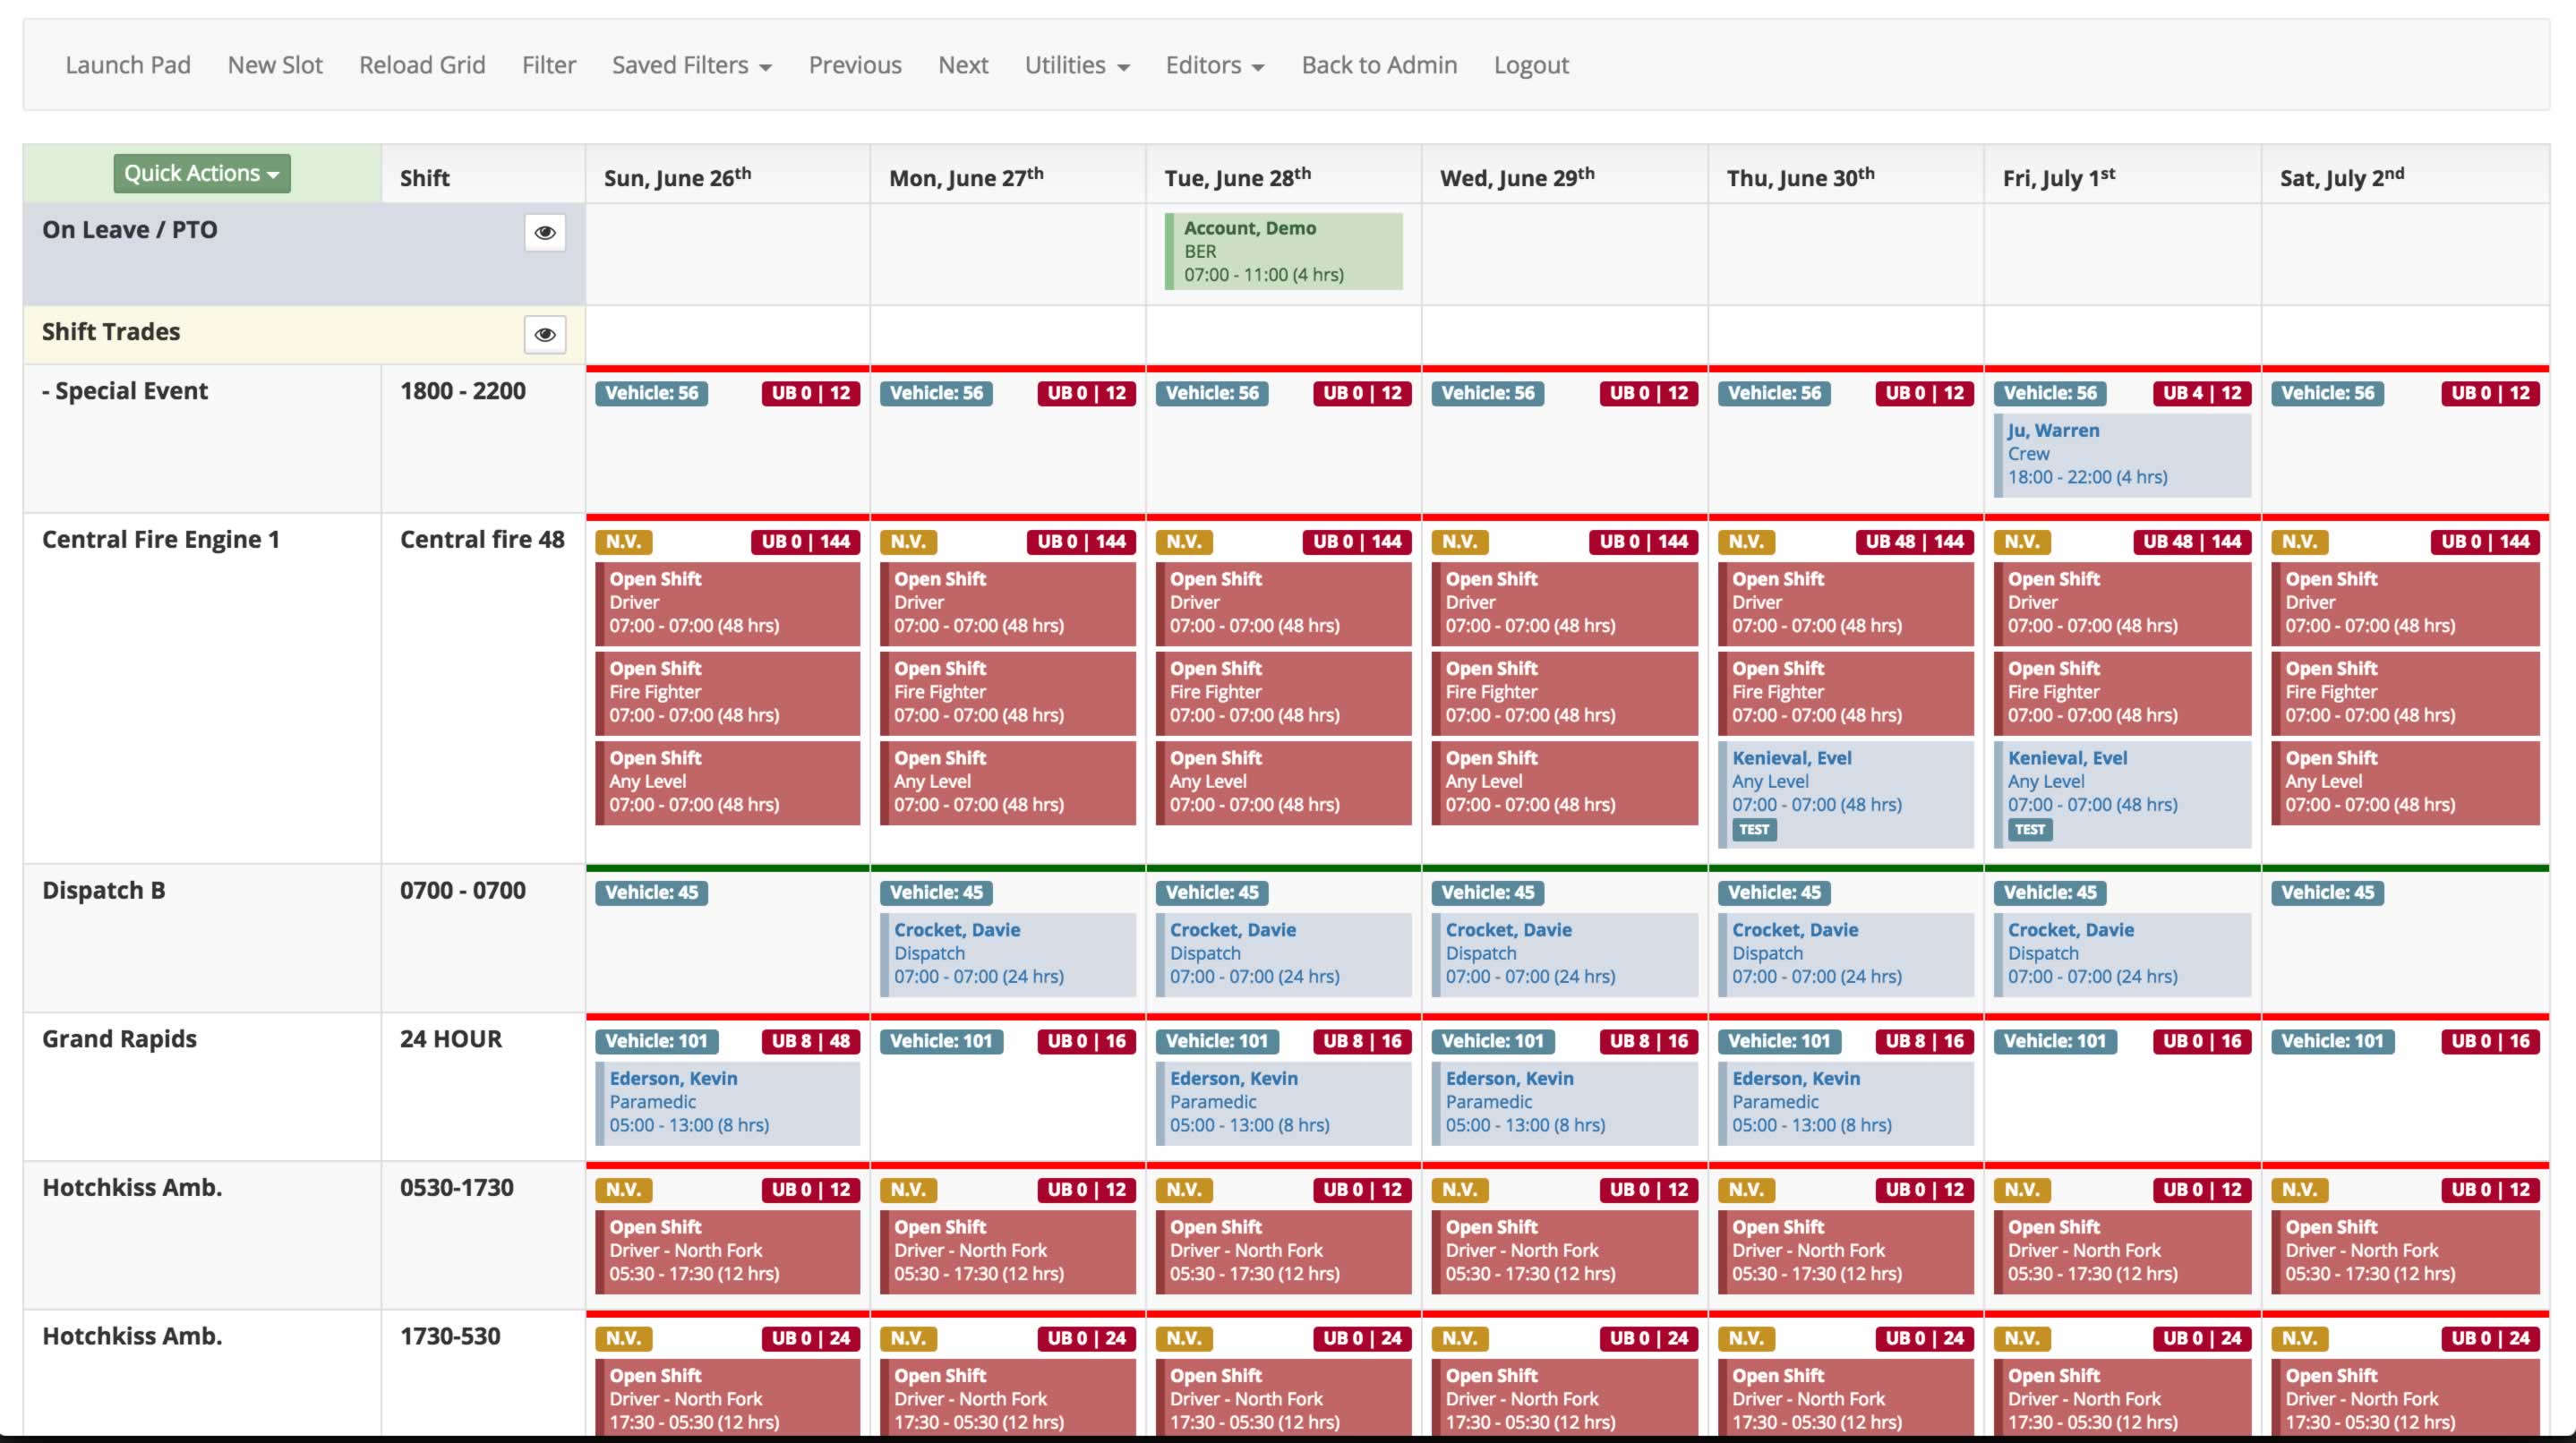
Task: Open Crocket, Davie Dispatch shift on Monday
Action: (x=1008, y=954)
